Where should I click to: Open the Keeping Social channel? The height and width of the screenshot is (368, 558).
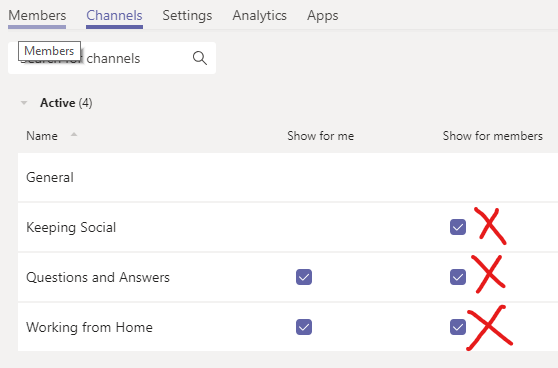coord(71,227)
